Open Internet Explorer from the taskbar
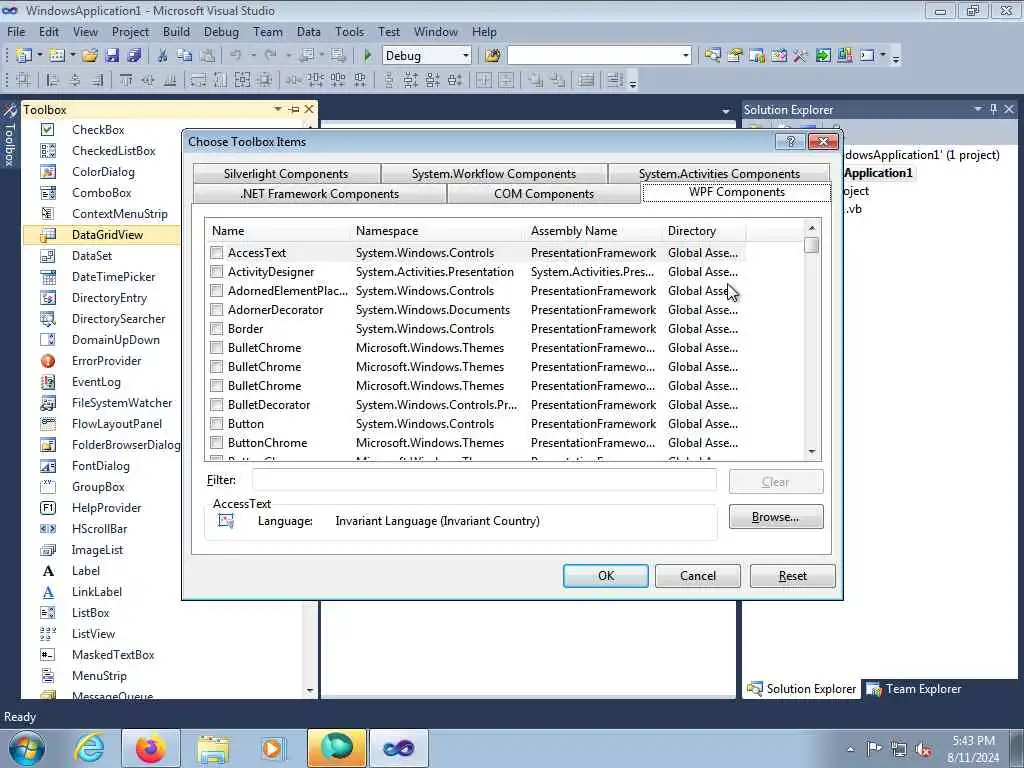This screenshot has height=768, width=1024. point(89,748)
